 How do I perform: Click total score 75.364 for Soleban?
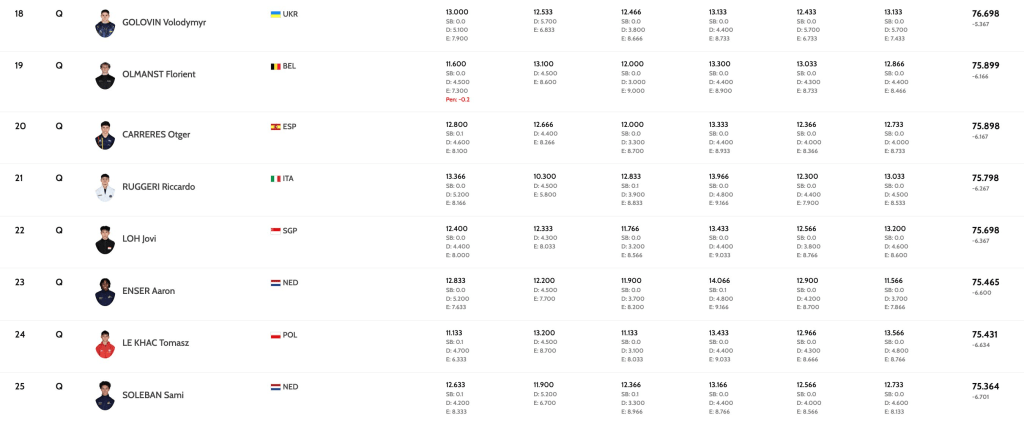985,386
